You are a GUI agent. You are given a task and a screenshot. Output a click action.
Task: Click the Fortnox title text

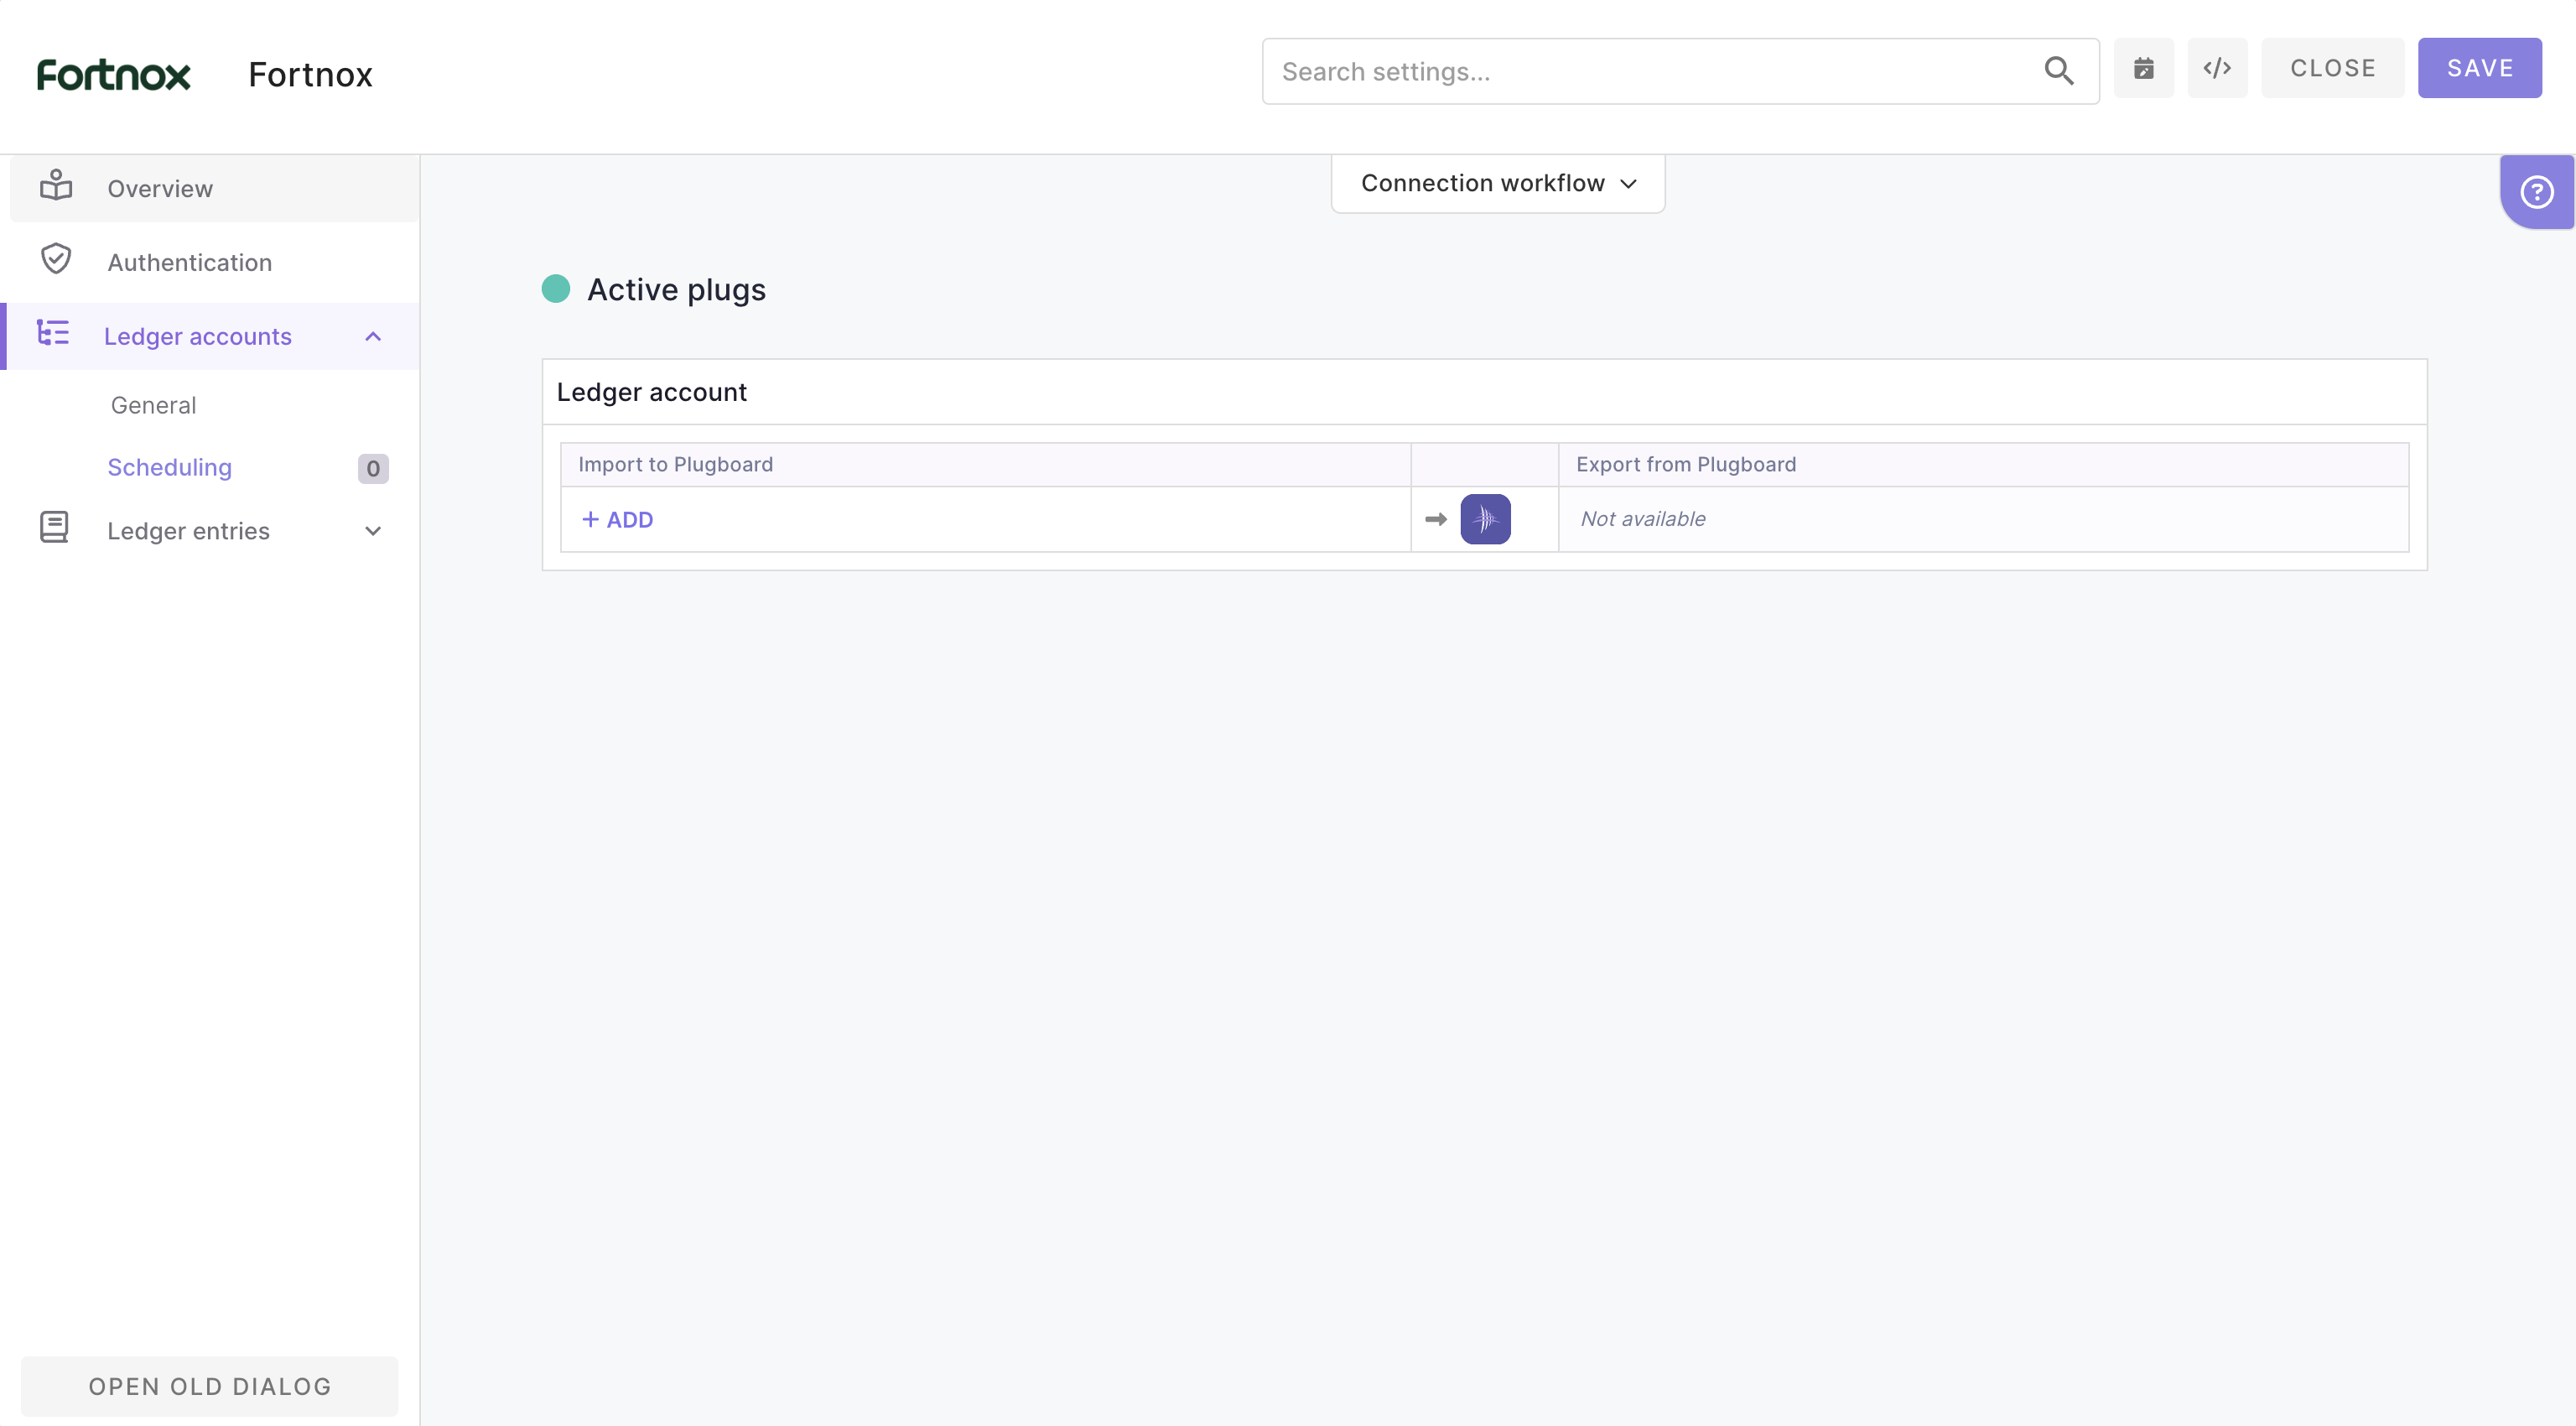[x=310, y=74]
